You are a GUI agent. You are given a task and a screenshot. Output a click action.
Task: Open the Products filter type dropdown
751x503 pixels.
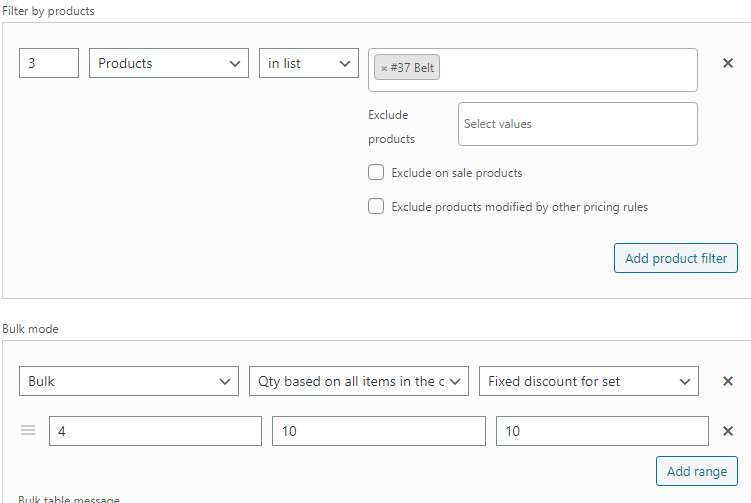169,63
